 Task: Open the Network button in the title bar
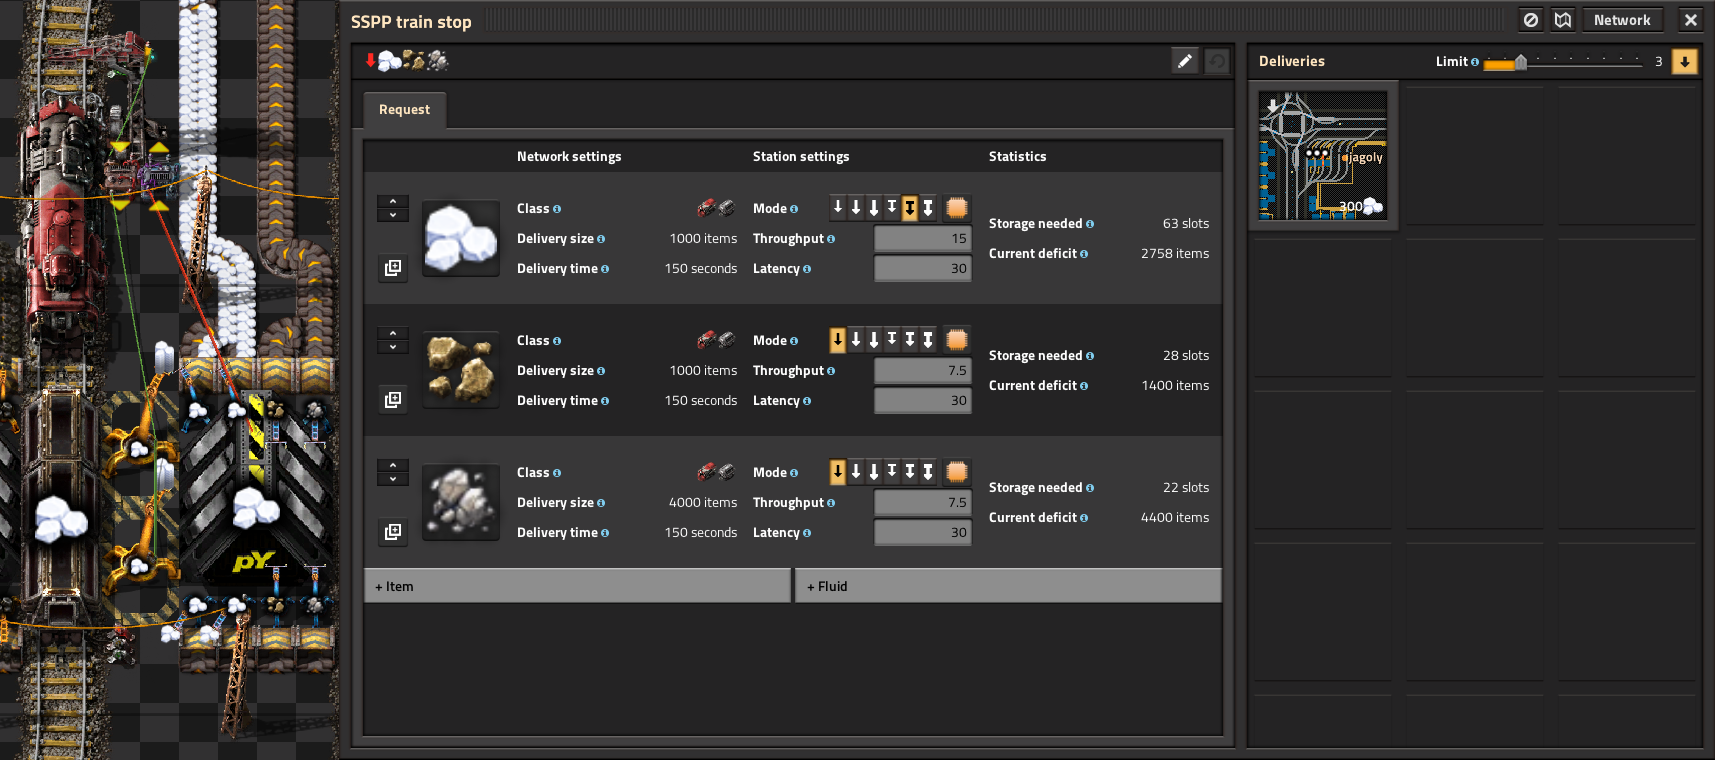(x=1622, y=20)
